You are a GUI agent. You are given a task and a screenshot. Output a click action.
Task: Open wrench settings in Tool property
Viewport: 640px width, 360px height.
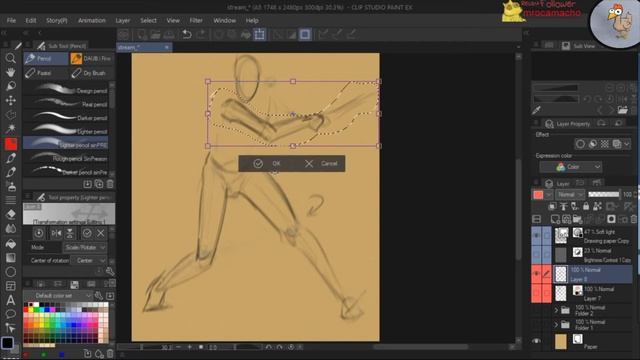(110, 271)
